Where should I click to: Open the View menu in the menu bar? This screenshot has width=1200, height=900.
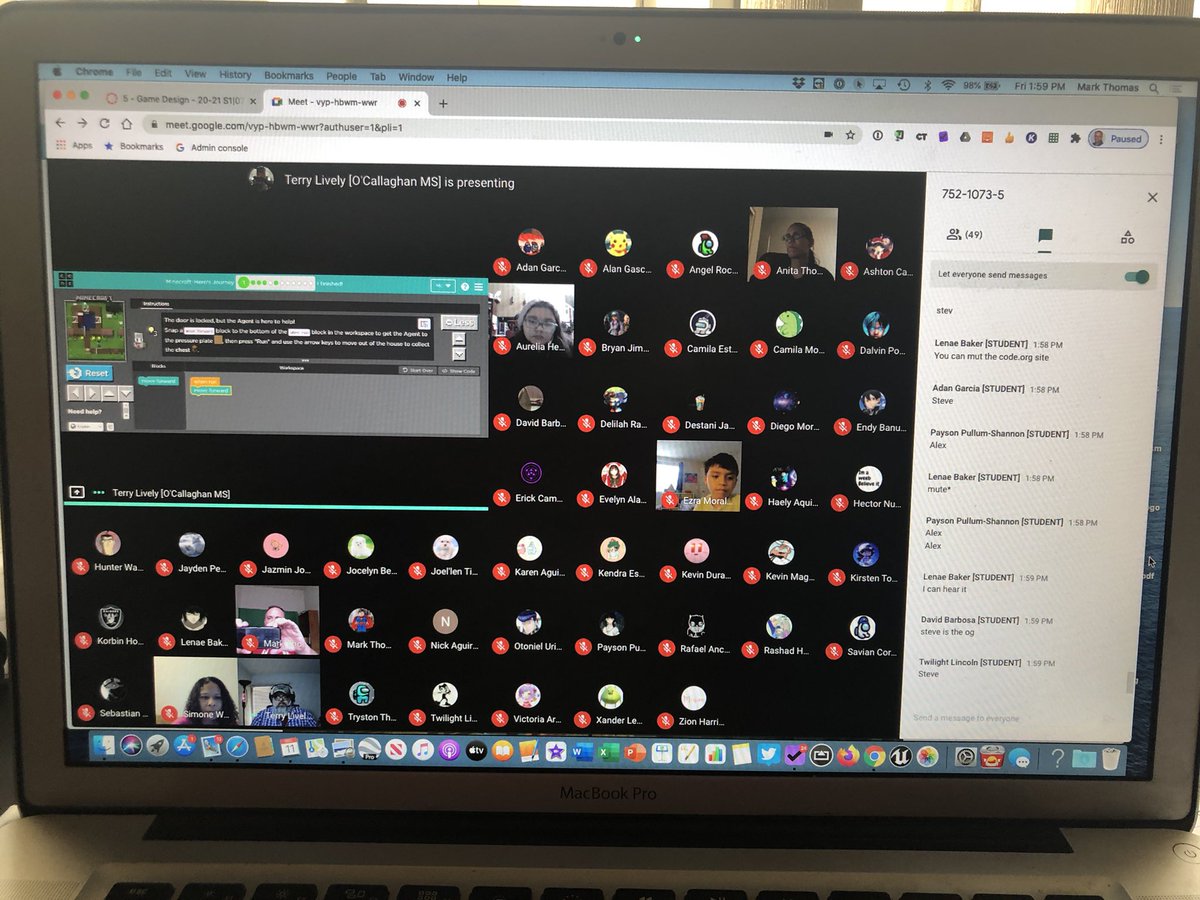tap(195, 73)
